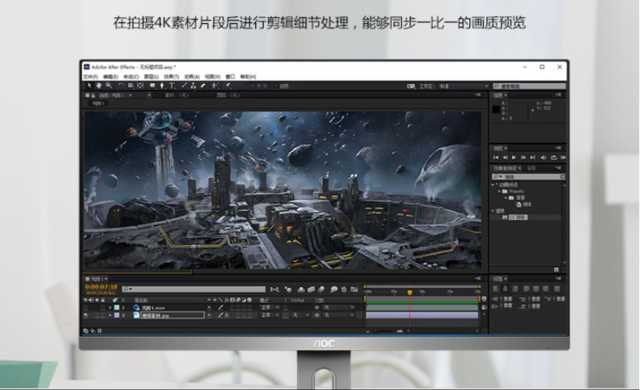Open the 动画(A) menu
This screenshot has width=640, height=390.
pyautogui.click(x=192, y=77)
